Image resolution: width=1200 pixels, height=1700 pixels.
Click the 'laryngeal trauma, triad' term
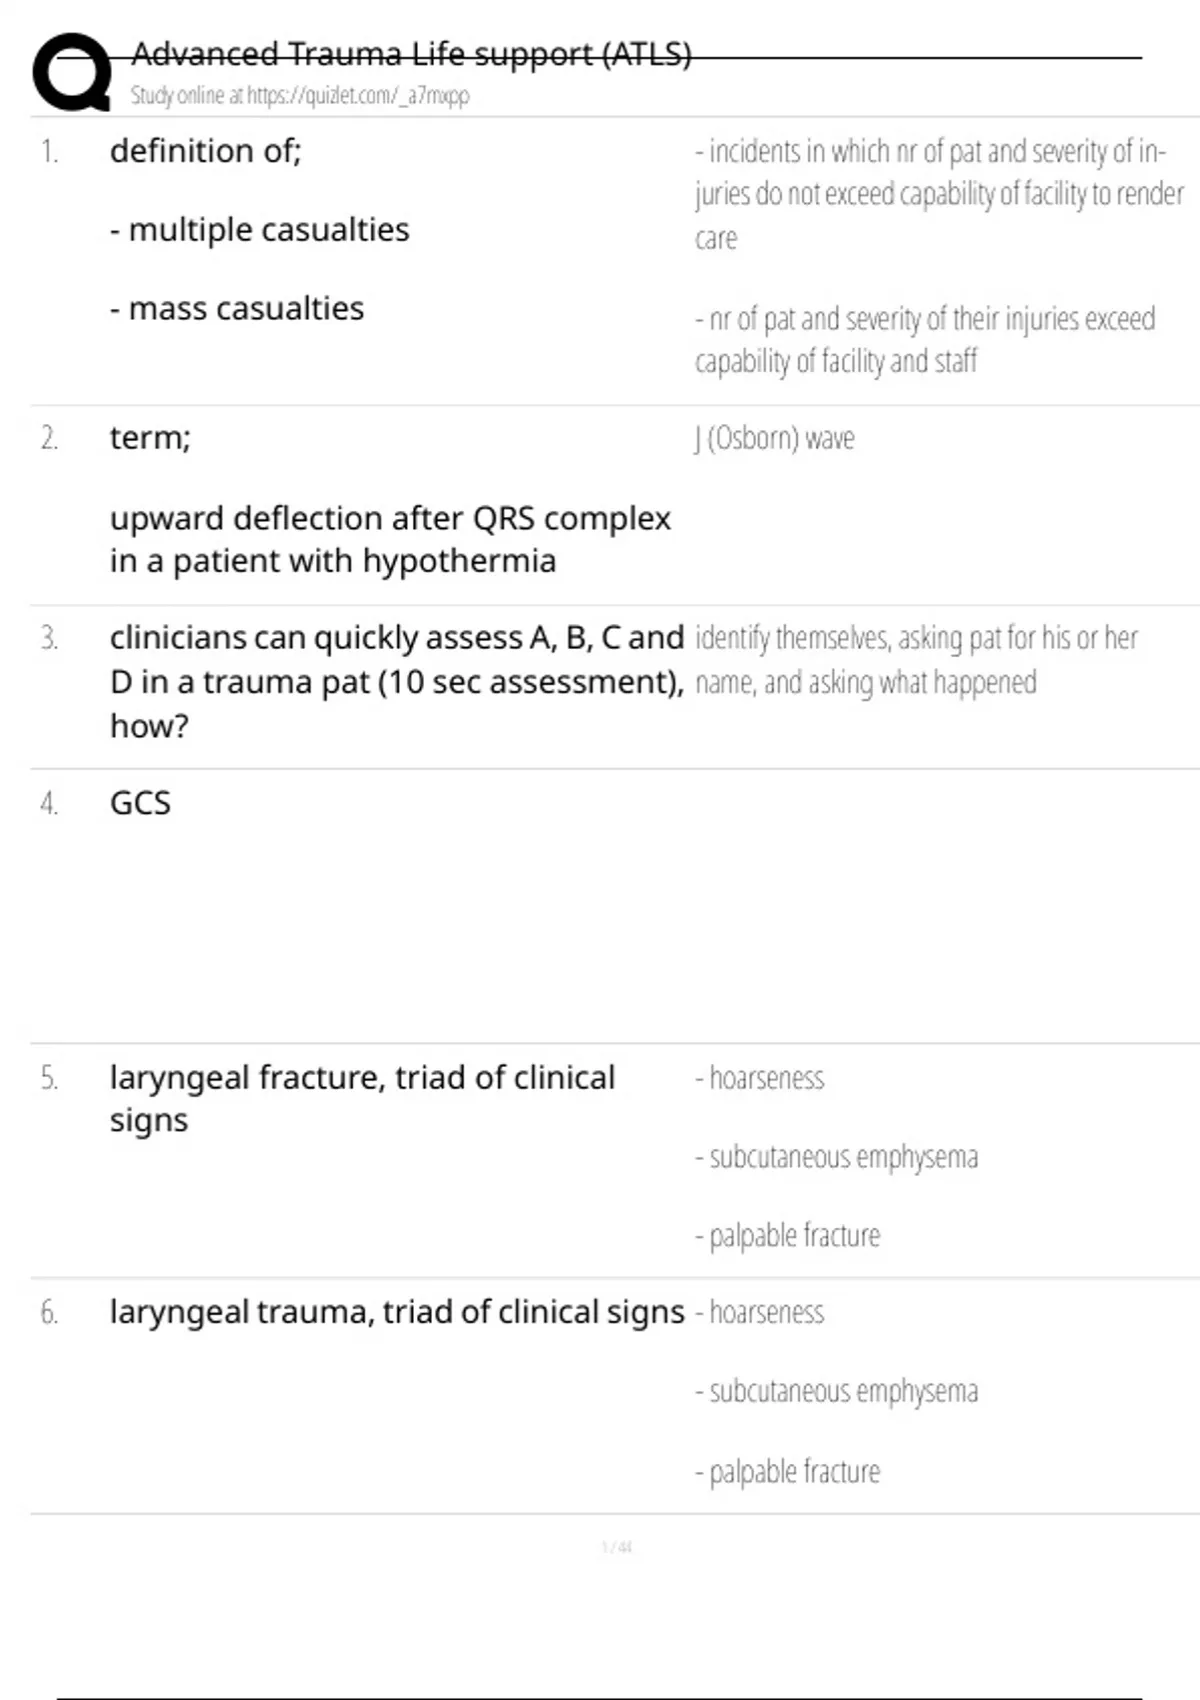(x=397, y=1312)
